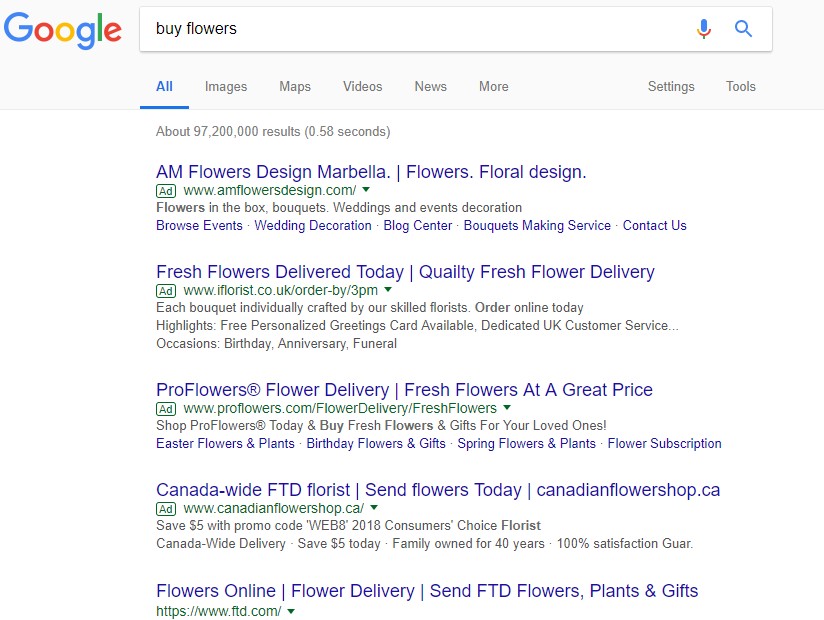This screenshot has height=620, width=824.
Task: Click the 'Save $5 with promo code' description
Action: (x=348, y=525)
